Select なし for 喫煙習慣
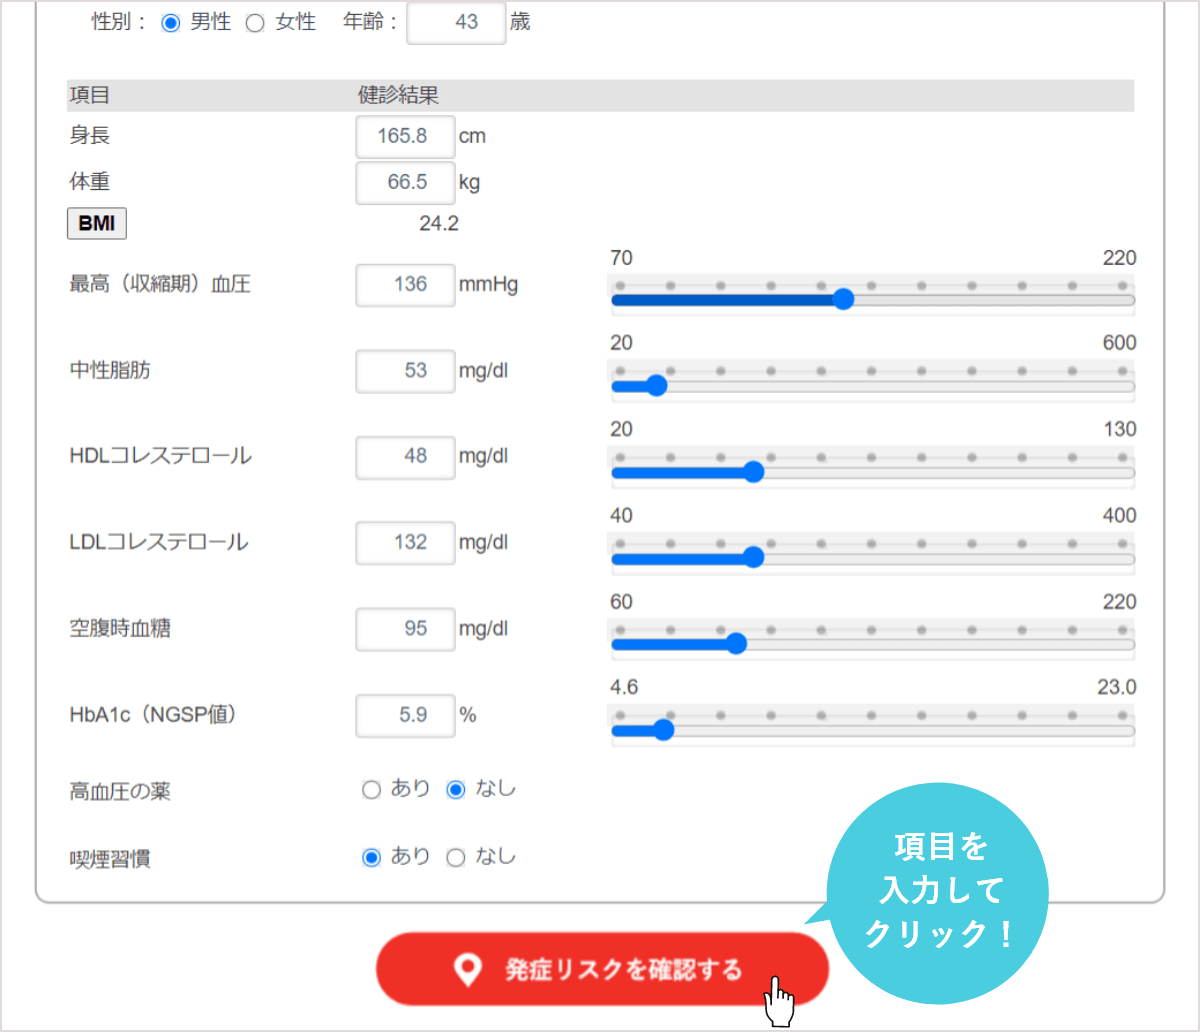The width and height of the screenshot is (1200, 1033). coord(456,857)
